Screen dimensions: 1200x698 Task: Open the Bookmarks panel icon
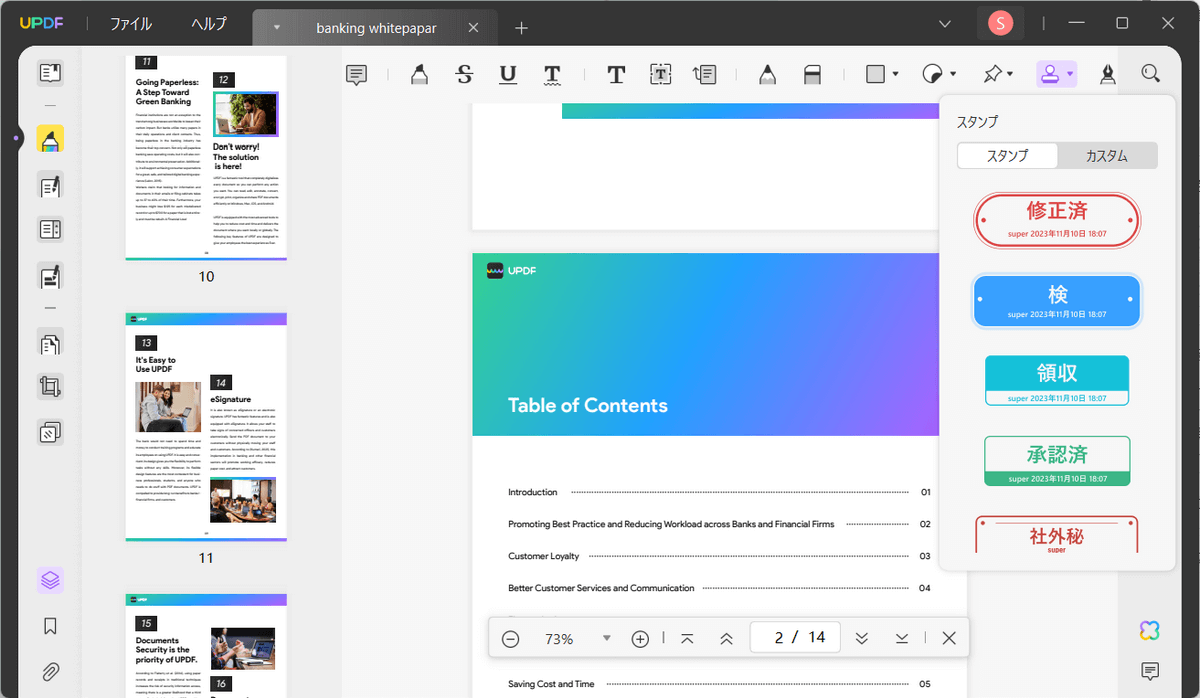pos(50,626)
